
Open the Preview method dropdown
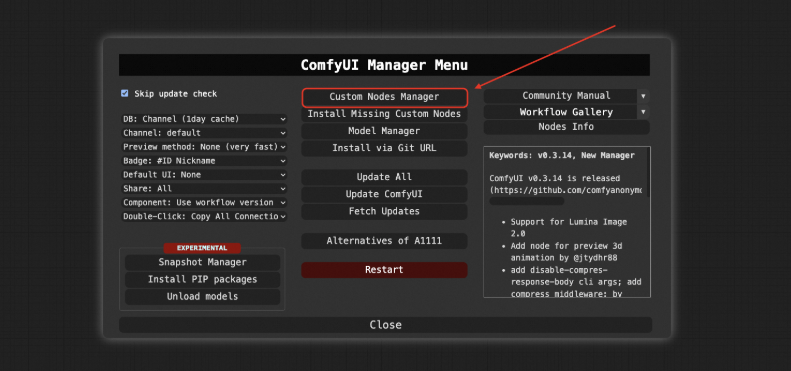[x=204, y=147]
